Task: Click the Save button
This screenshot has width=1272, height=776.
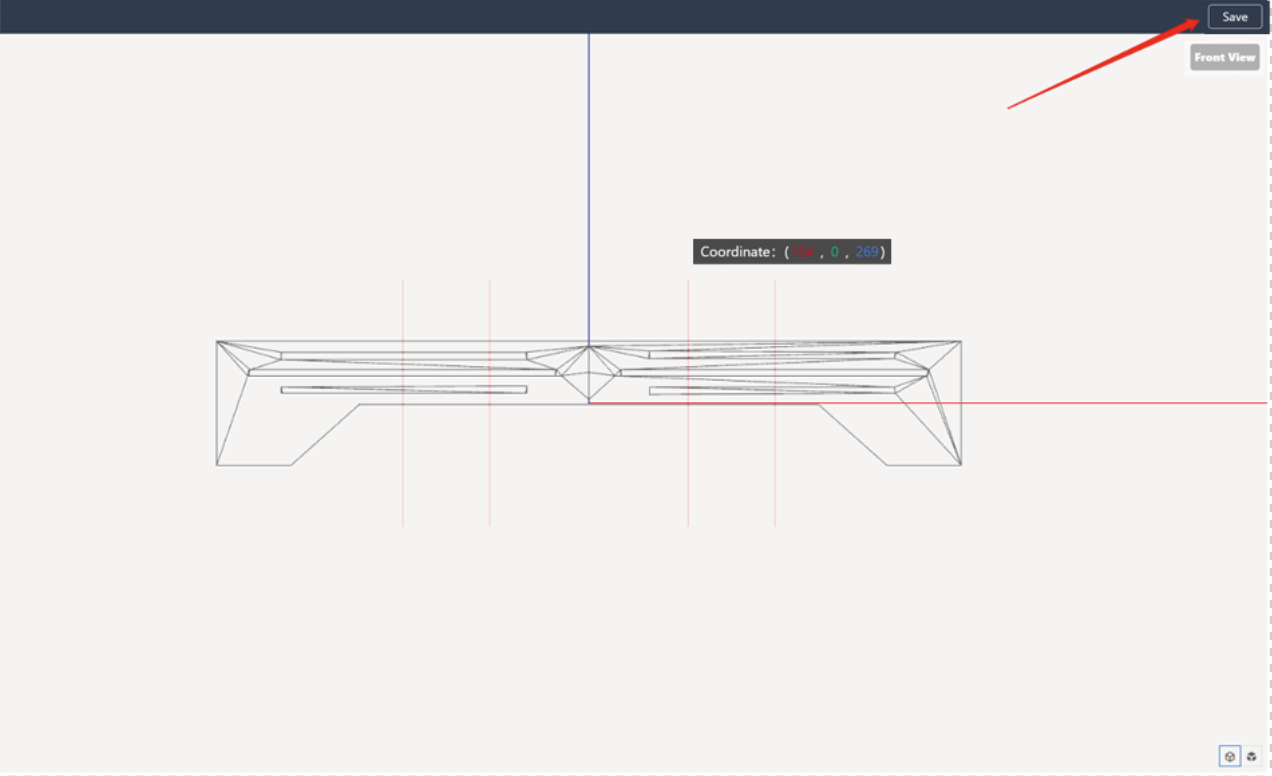Action: tap(1235, 17)
